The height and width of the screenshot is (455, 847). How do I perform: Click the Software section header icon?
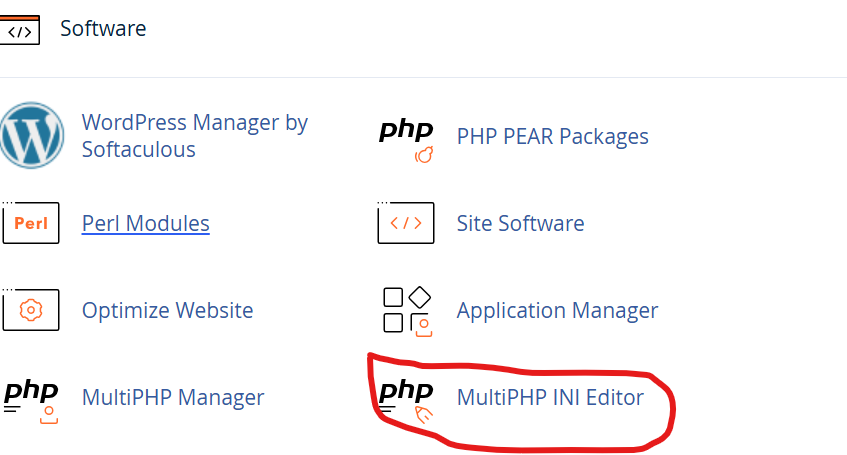(19, 30)
